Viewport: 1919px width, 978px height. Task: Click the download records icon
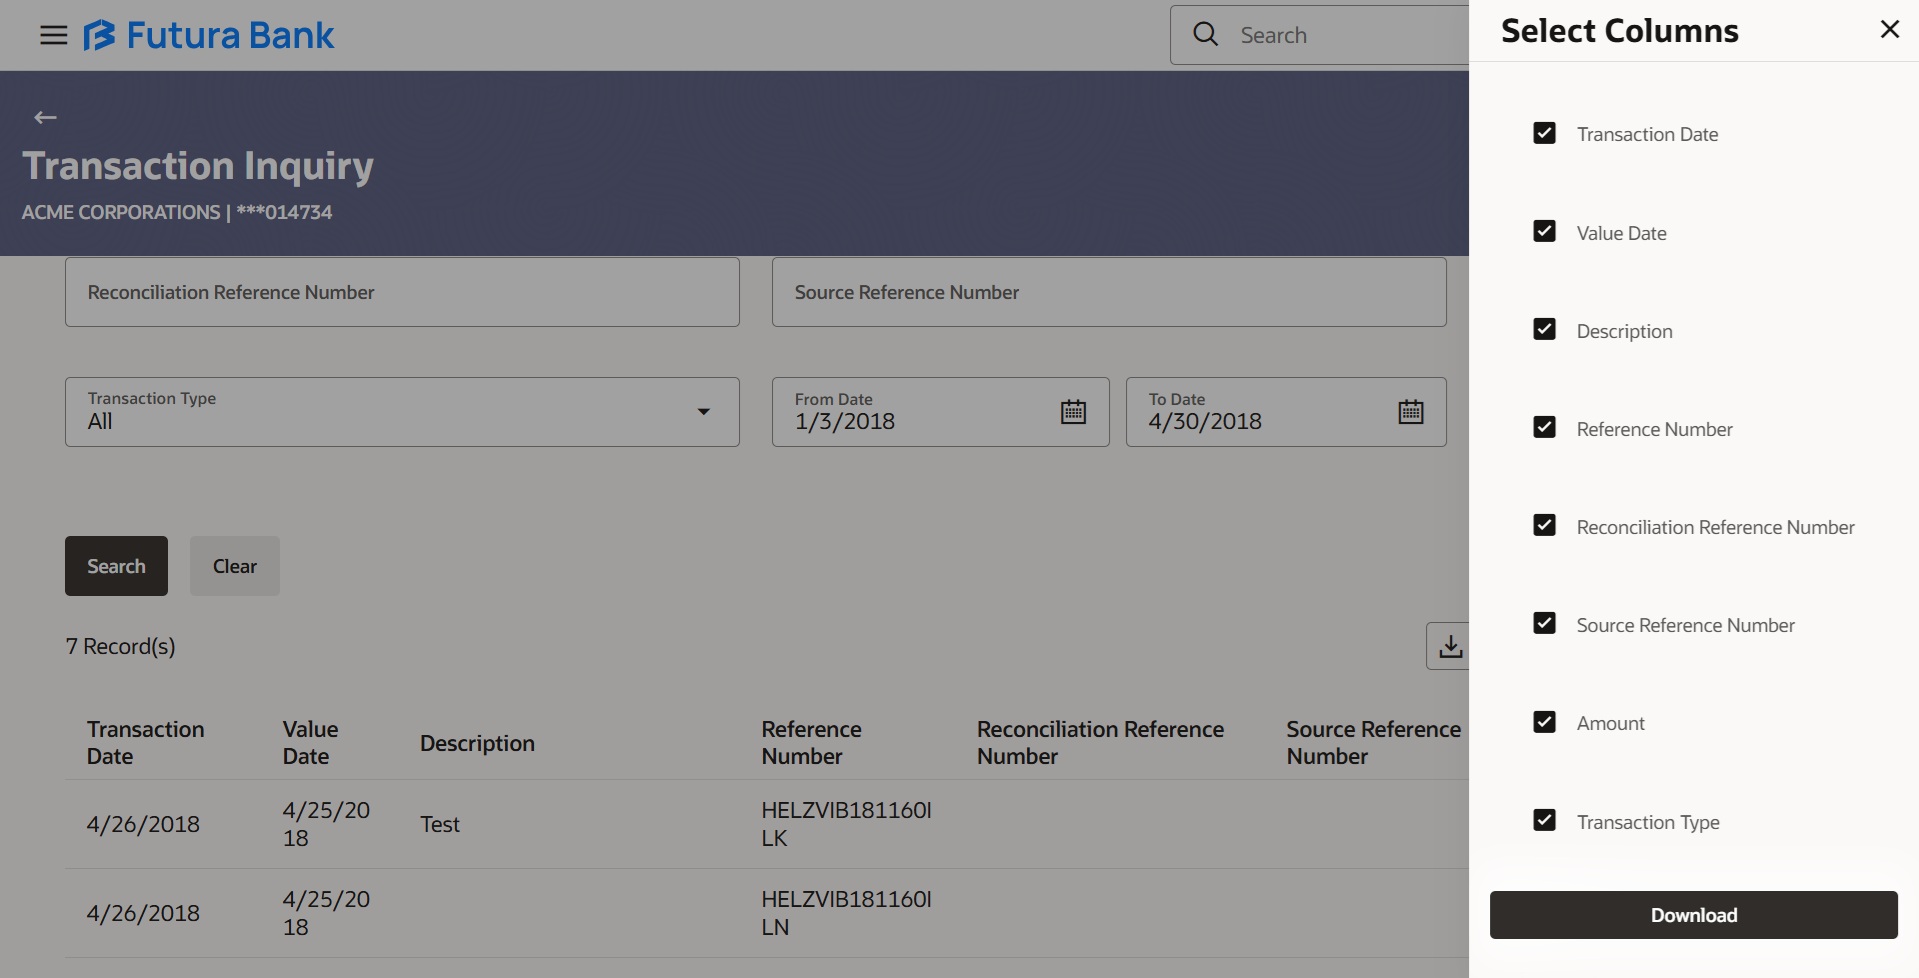[x=1449, y=647]
